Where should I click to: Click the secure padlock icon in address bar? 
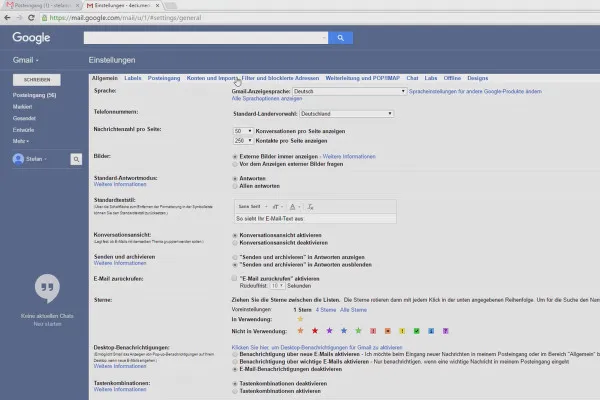(44, 18)
